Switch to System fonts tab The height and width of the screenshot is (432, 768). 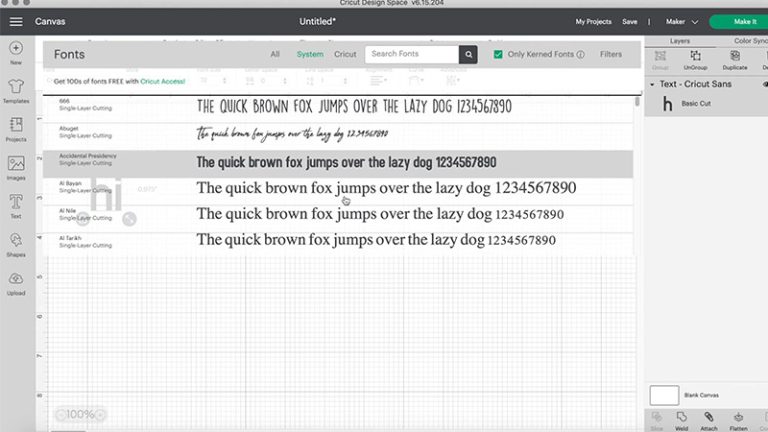[x=310, y=54]
